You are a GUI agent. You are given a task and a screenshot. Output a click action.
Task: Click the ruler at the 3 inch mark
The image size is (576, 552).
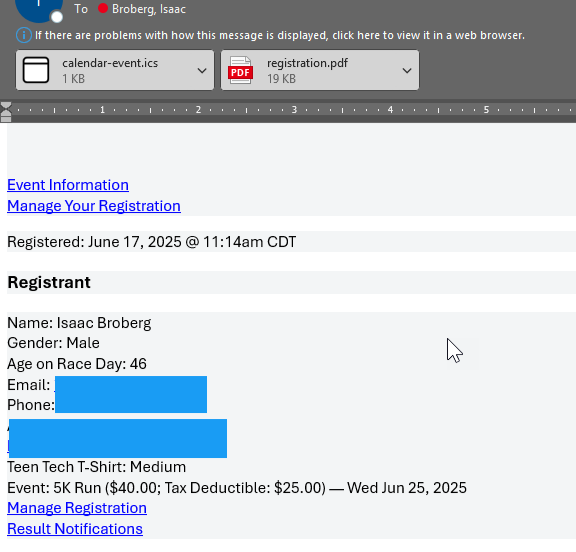pos(294,109)
